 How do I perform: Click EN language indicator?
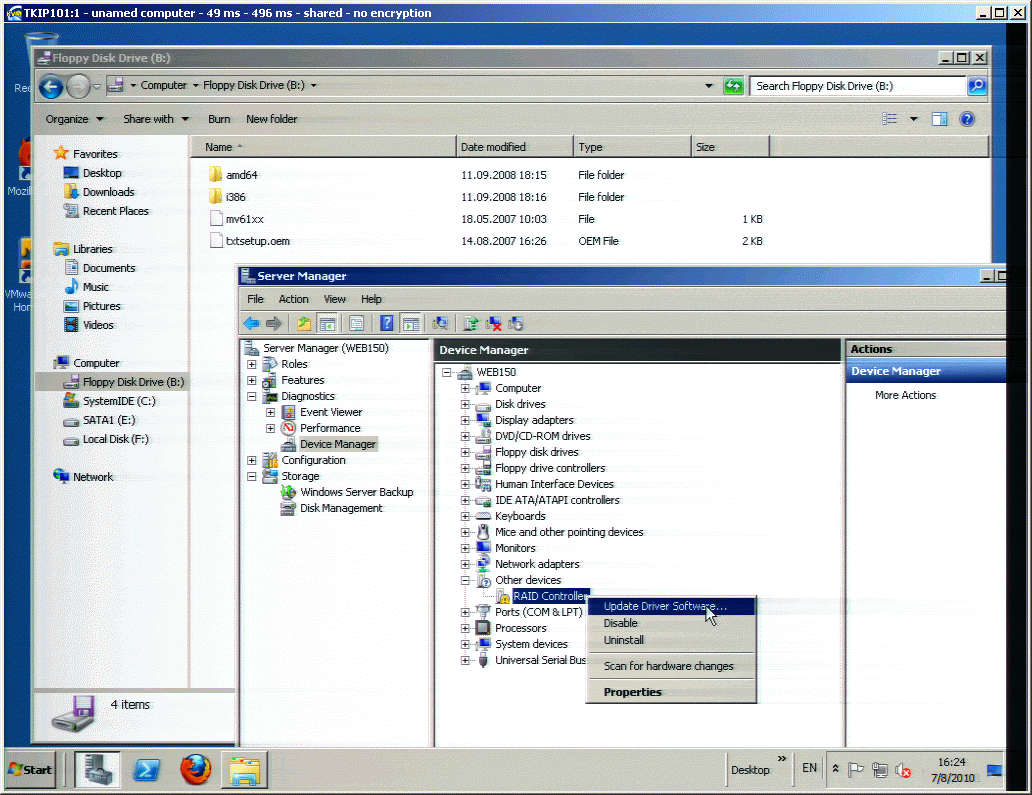click(810, 768)
